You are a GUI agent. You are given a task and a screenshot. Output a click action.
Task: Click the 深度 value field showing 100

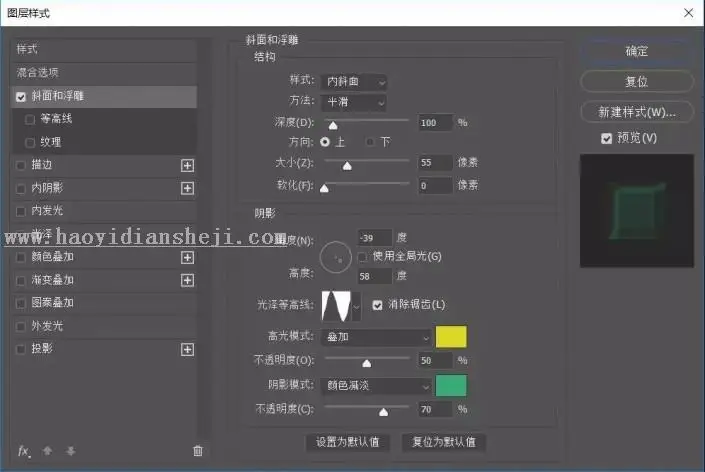[435, 123]
